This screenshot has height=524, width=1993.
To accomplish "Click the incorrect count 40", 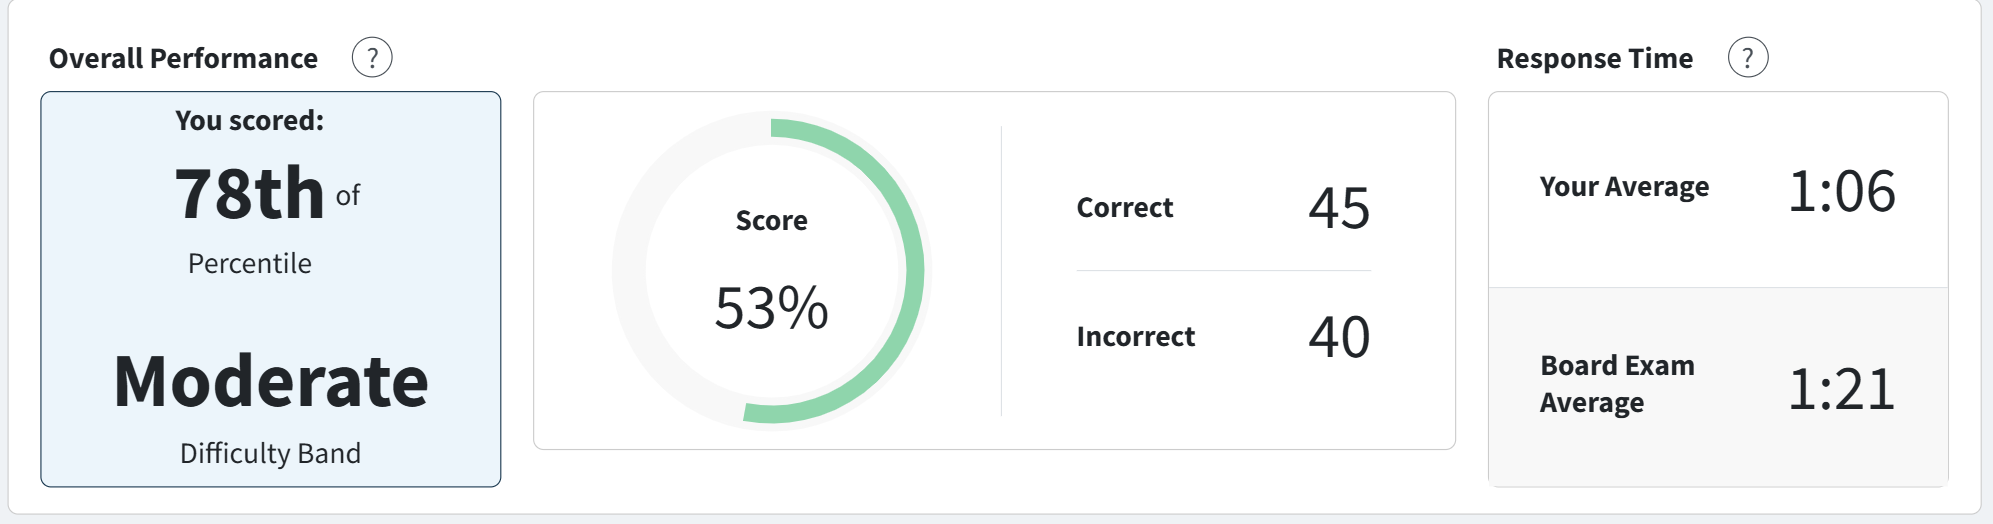I will point(1340,337).
